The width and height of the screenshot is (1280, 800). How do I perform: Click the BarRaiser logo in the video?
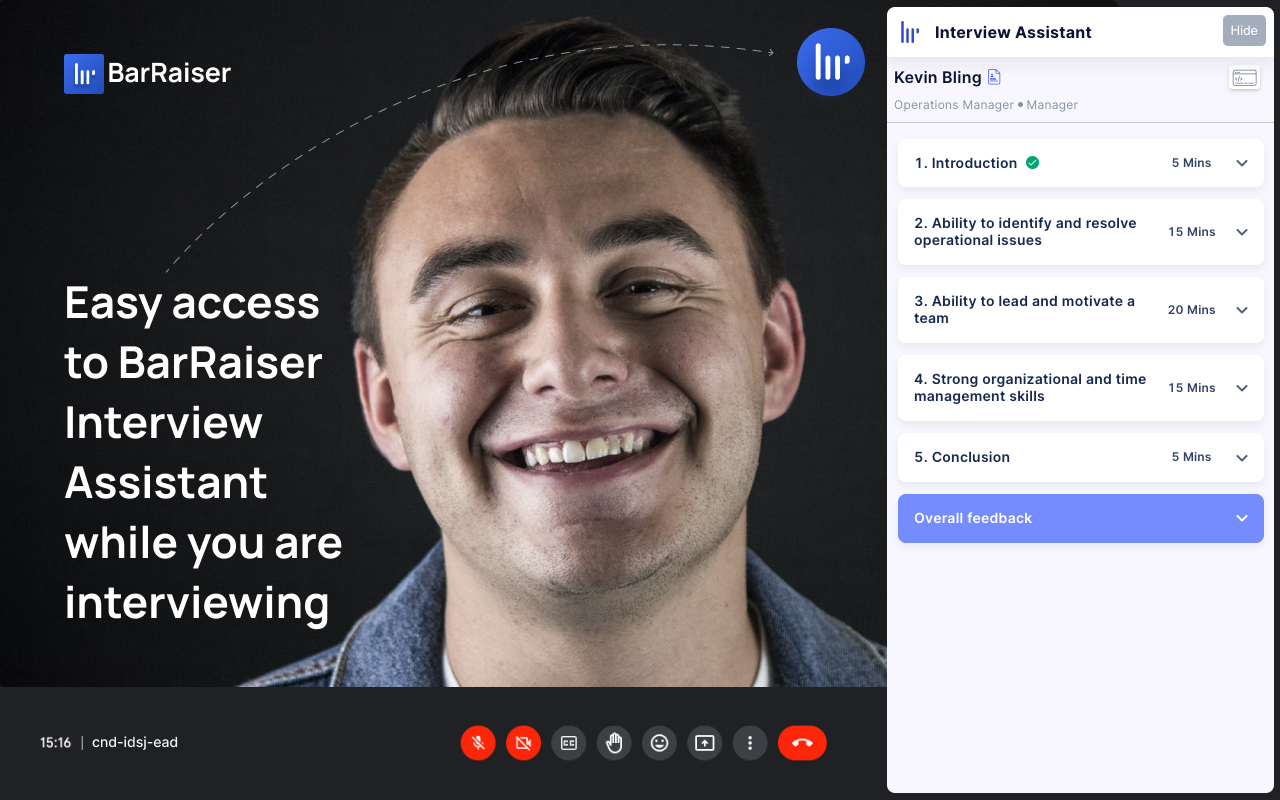(147, 73)
